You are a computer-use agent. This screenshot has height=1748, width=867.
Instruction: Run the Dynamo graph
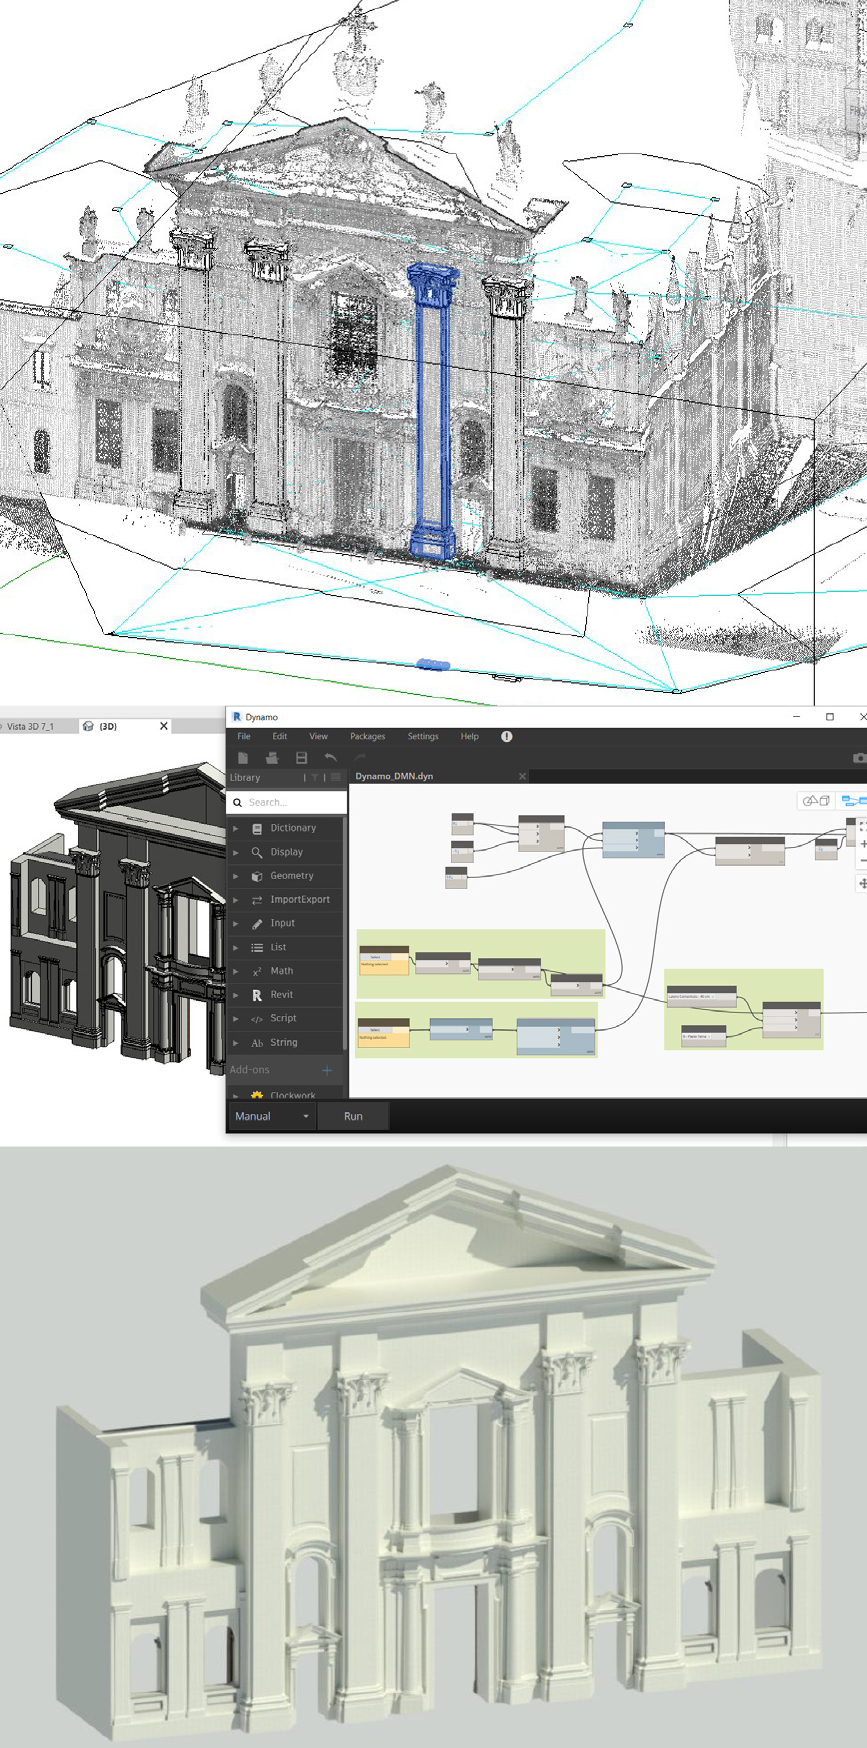[x=353, y=1116]
